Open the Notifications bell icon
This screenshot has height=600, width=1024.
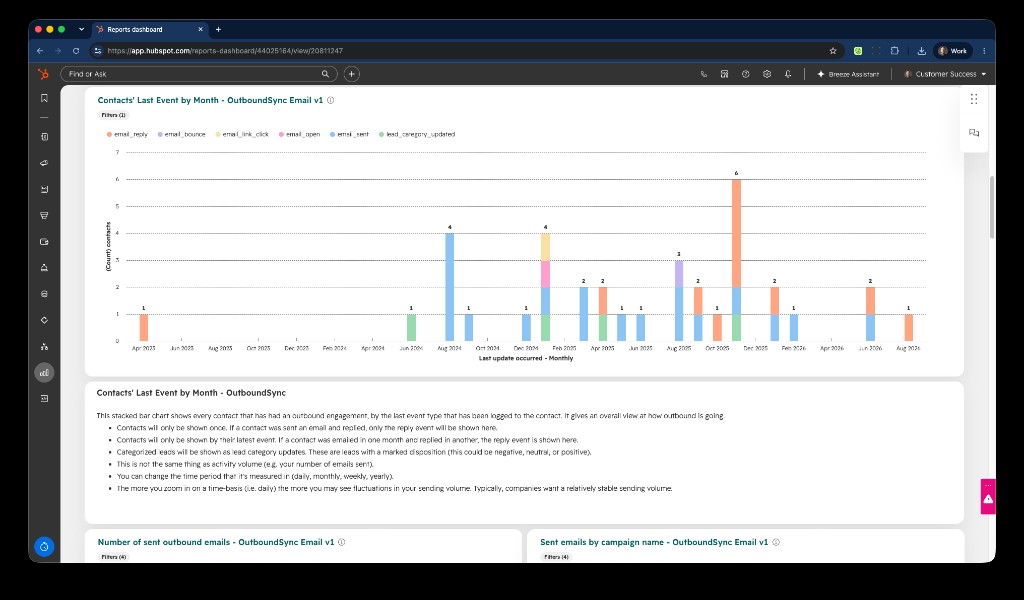(788, 74)
